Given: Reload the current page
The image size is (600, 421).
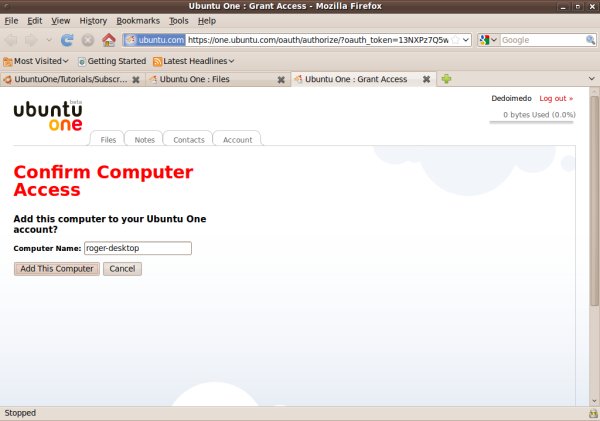Looking at the screenshot, I should coord(67,40).
